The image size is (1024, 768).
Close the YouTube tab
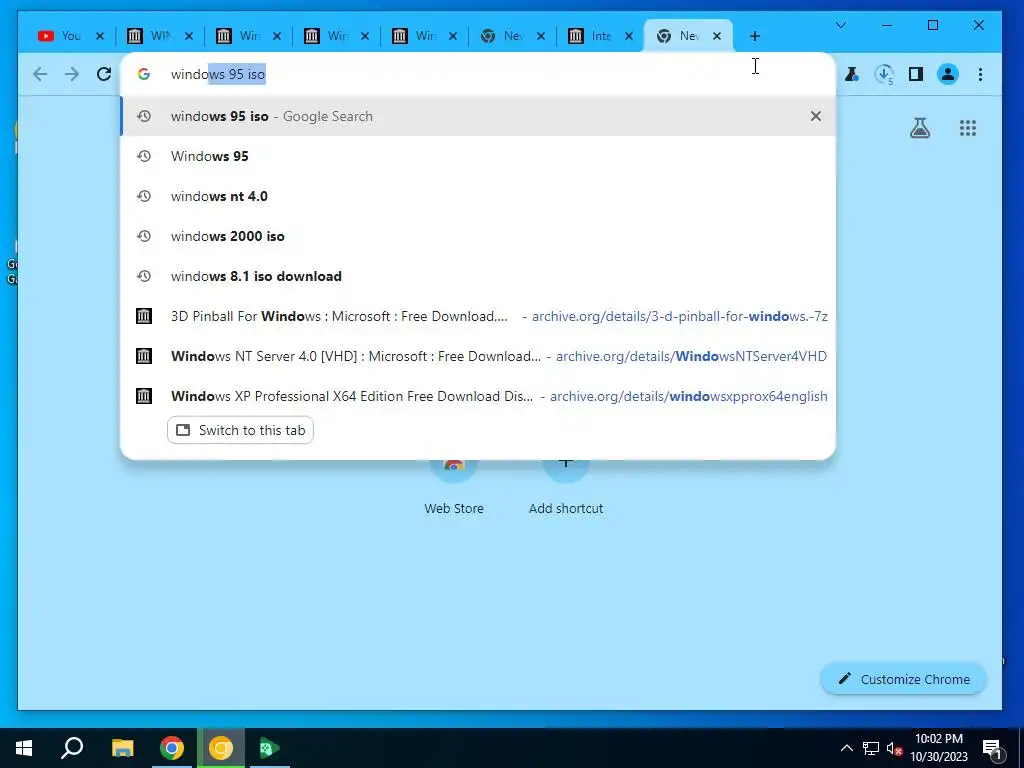(x=100, y=36)
